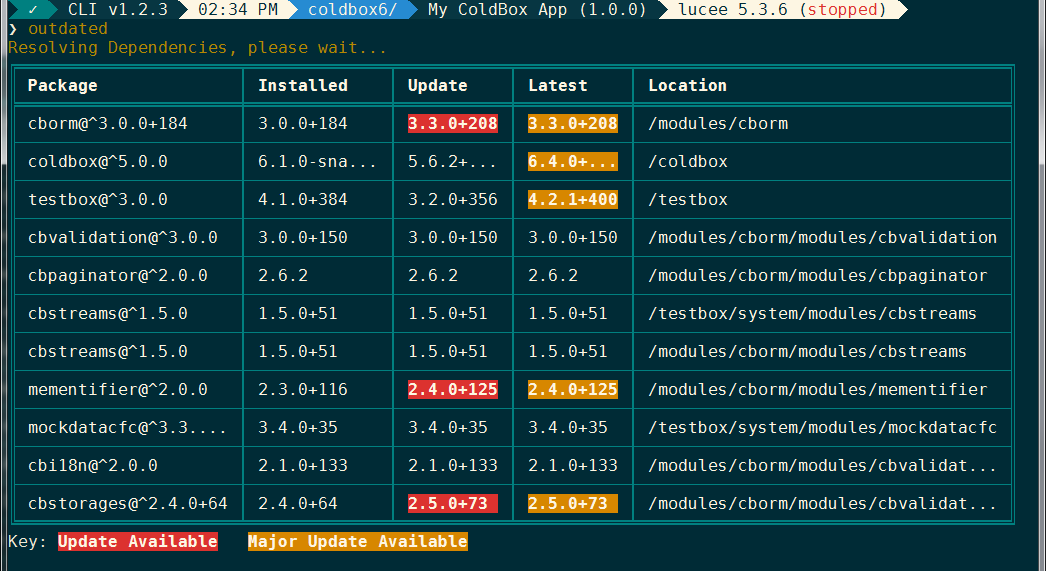Click the red 2.4.0+125 update badge for mementifier
Viewport: 1046px width, 571px height.
pyautogui.click(x=453, y=390)
